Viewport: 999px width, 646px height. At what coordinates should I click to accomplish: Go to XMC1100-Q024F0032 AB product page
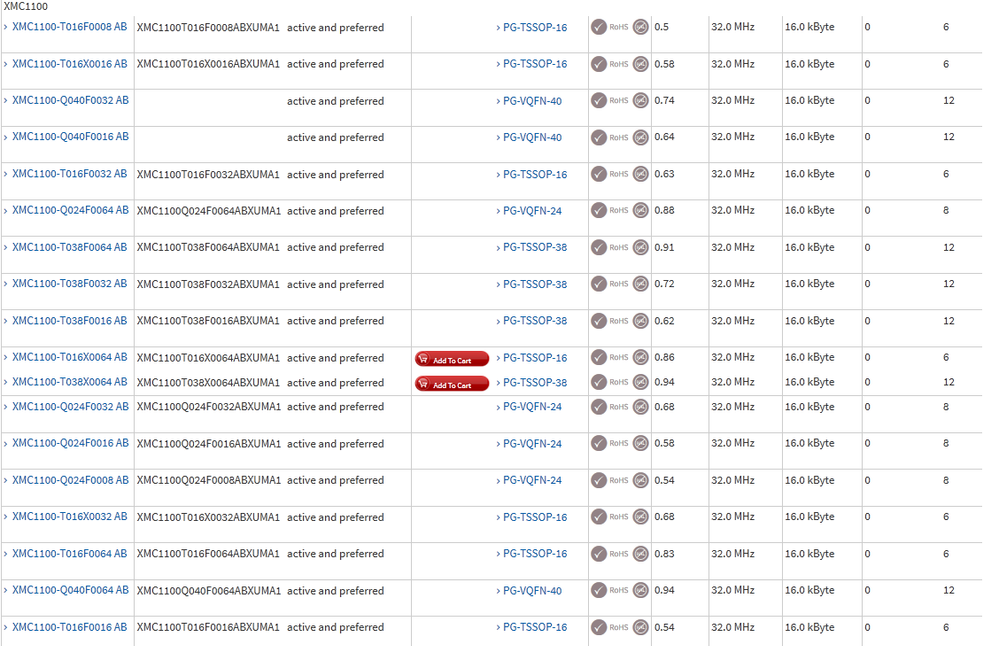(x=70, y=407)
